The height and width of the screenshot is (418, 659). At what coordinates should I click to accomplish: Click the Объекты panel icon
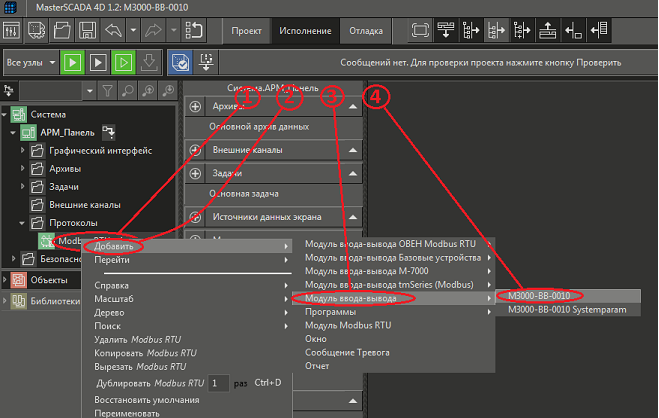tap(17, 280)
